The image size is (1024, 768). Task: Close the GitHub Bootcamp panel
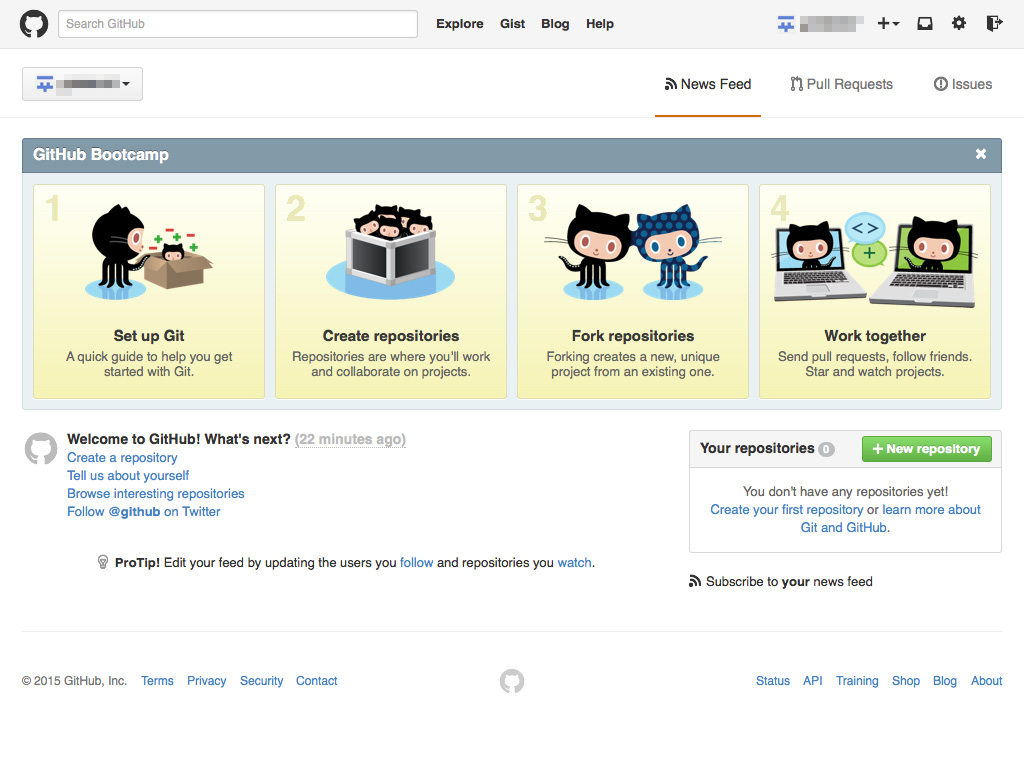click(x=980, y=154)
